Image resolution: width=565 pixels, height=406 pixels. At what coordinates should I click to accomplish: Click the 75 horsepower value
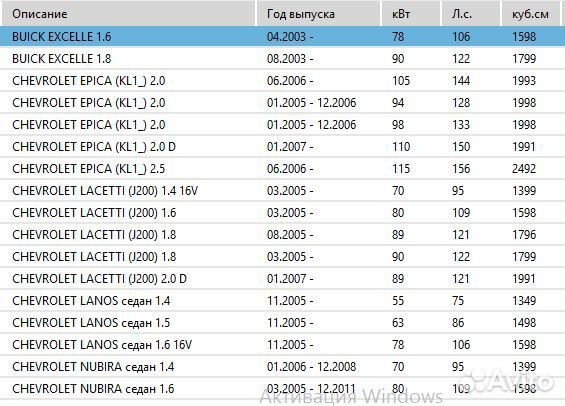[458, 300]
